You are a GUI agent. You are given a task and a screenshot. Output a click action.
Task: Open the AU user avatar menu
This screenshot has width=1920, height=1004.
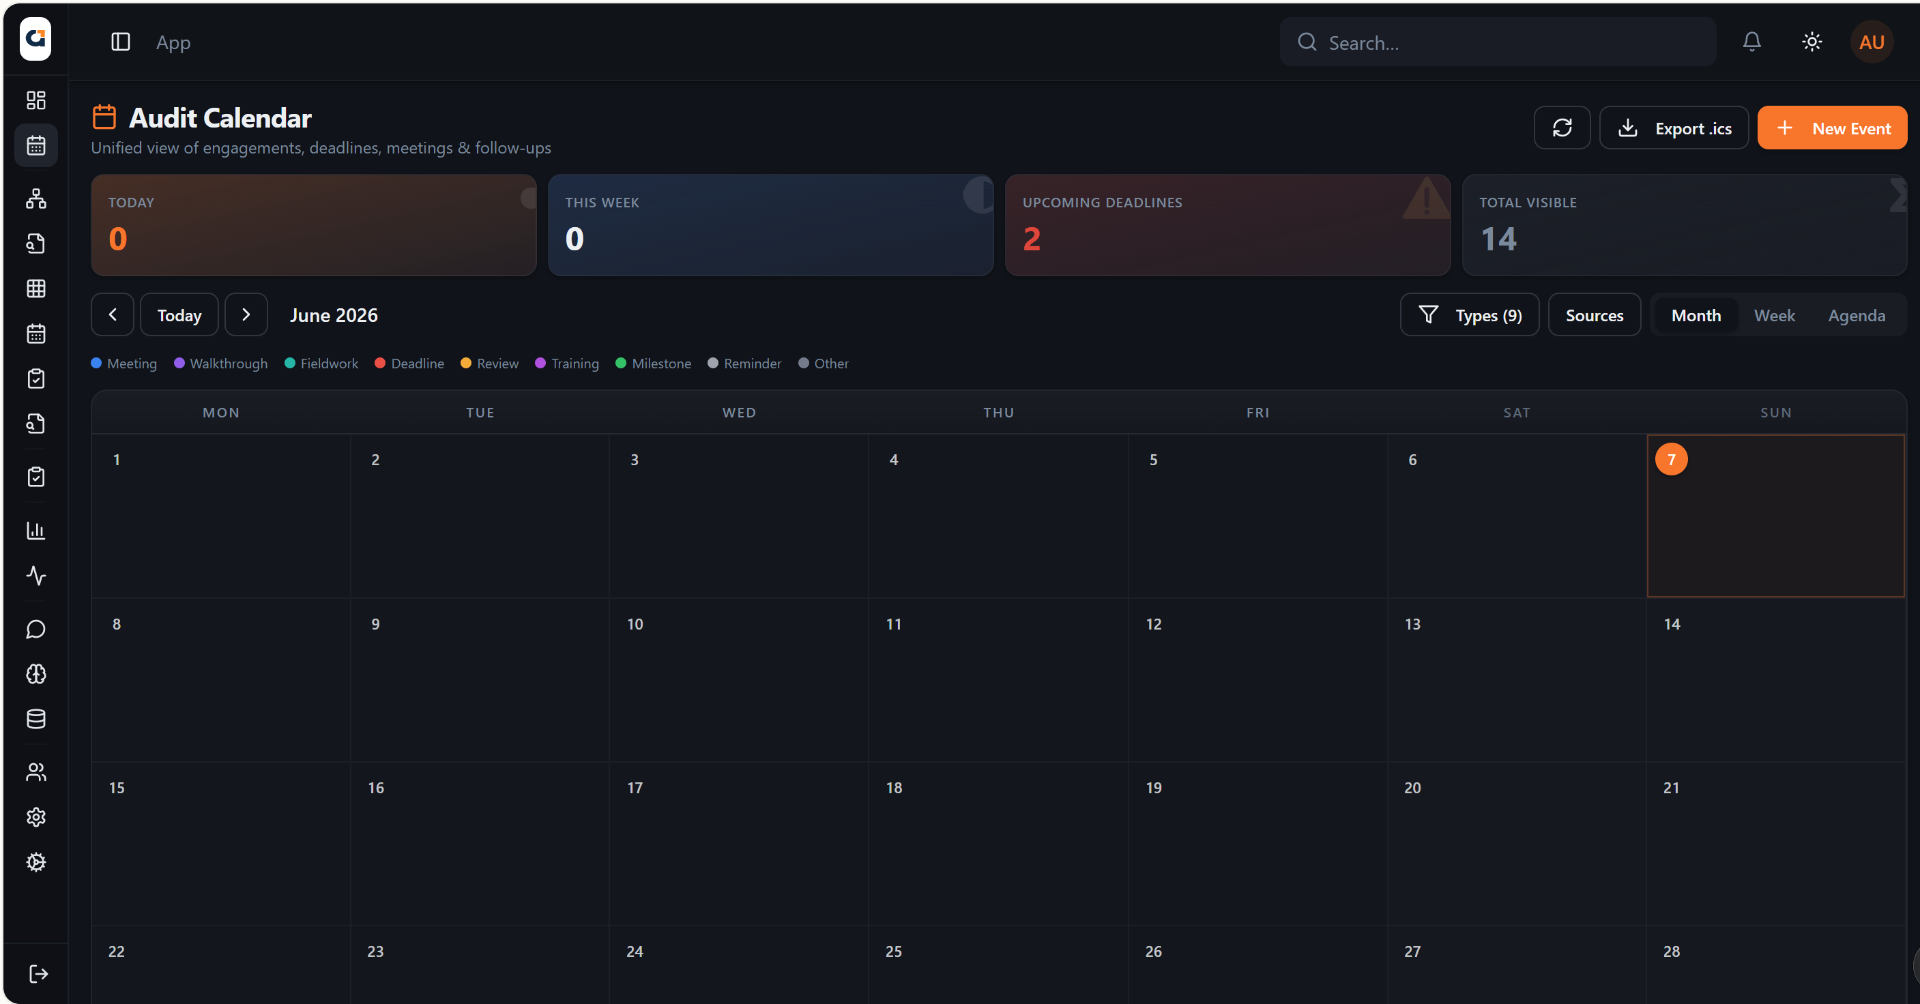coord(1872,42)
